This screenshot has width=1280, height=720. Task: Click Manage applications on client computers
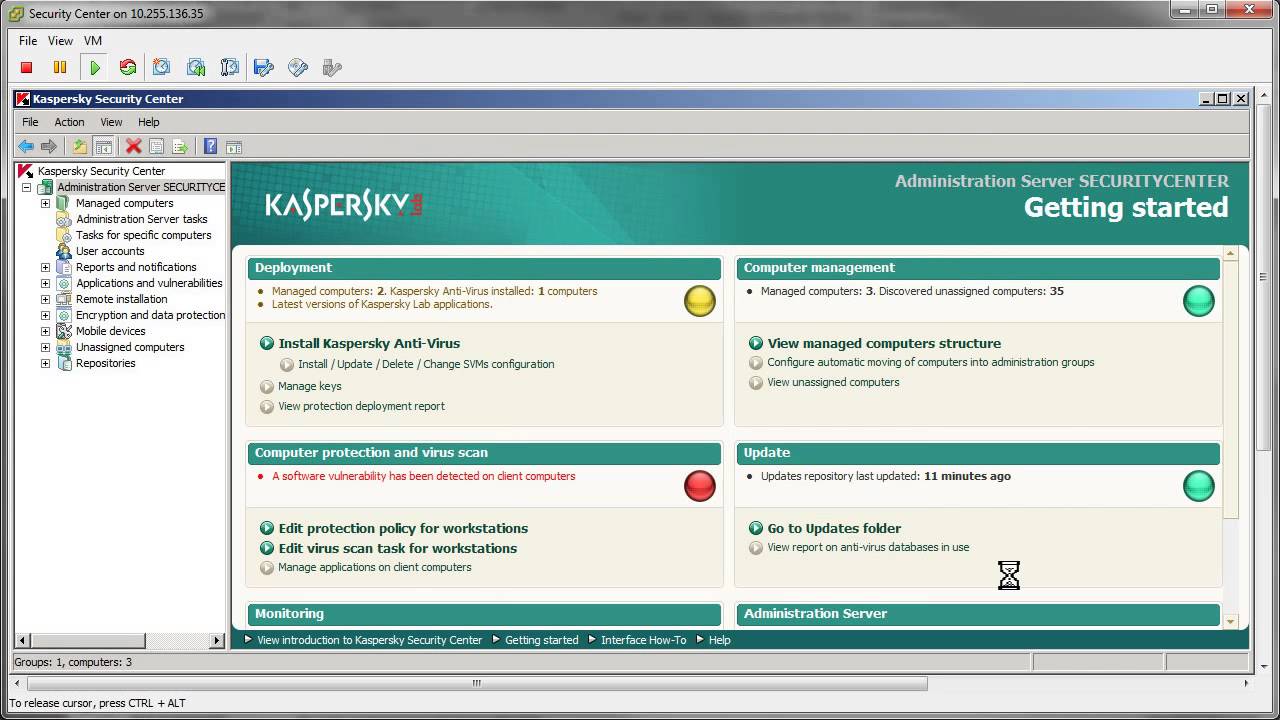tap(375, 567)
